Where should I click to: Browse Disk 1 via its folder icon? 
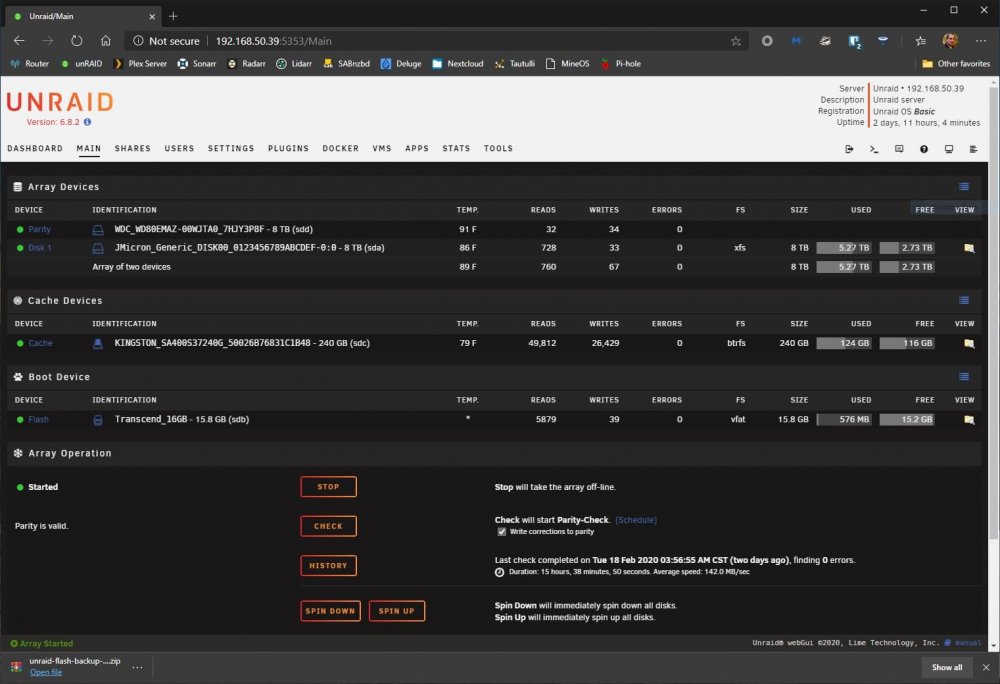pyautogui.click(x=969, y=248)
